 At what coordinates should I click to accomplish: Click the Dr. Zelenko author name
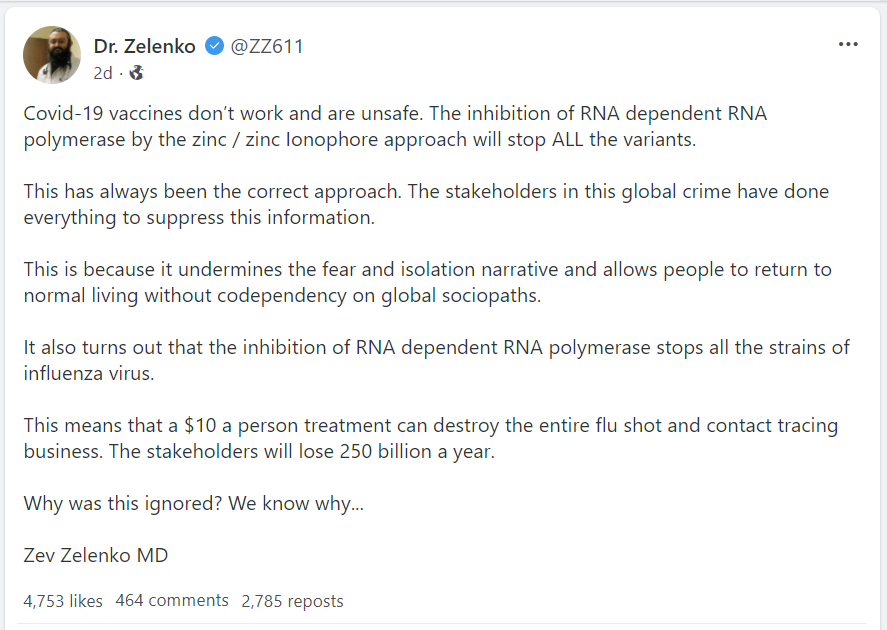click(146, 46)
